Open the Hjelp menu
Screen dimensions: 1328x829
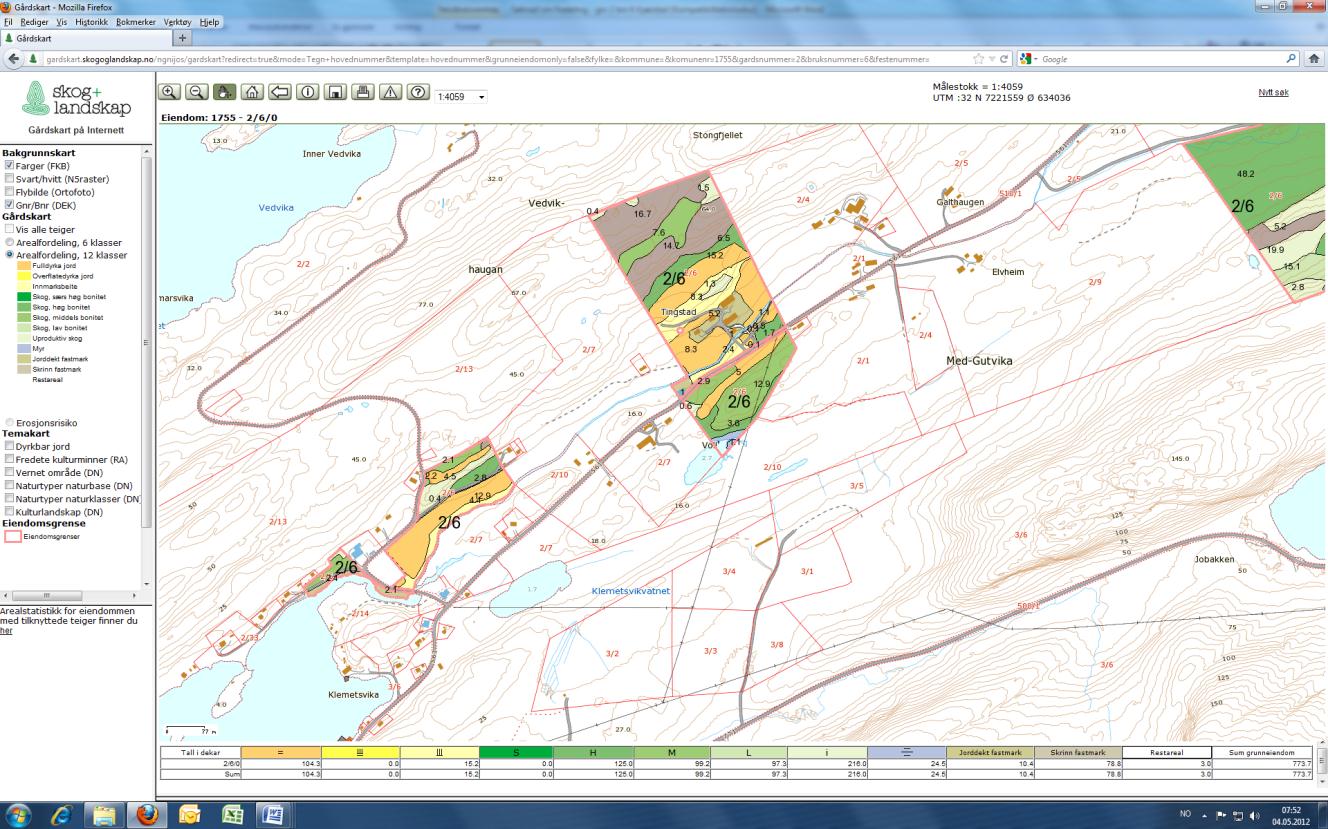[x=210, y=21]
